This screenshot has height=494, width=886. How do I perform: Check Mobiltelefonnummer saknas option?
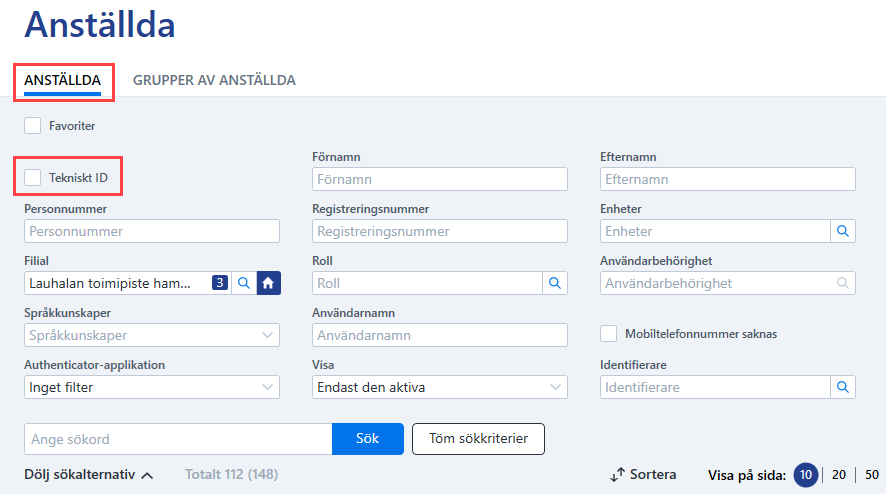coord(609,333)
